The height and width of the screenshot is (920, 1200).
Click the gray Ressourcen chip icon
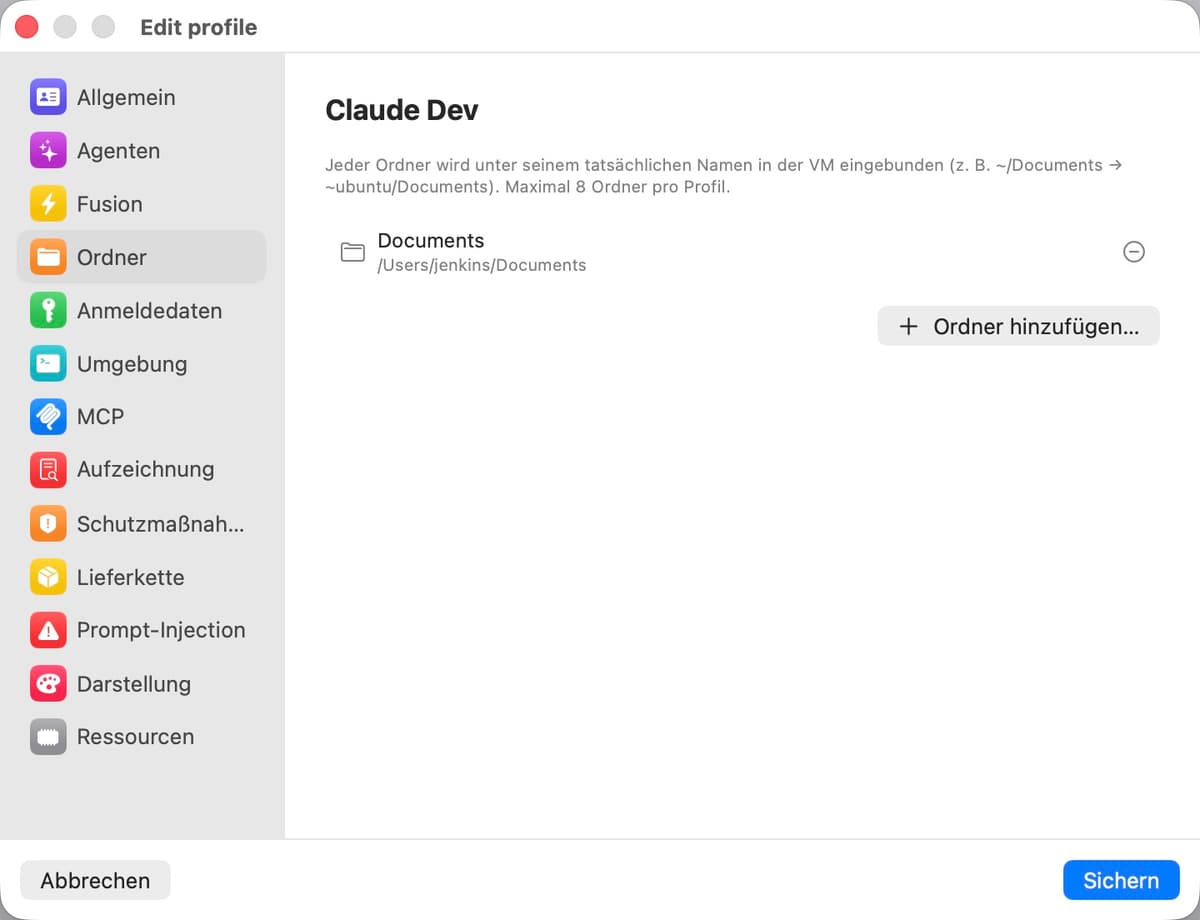pos(48,737)
